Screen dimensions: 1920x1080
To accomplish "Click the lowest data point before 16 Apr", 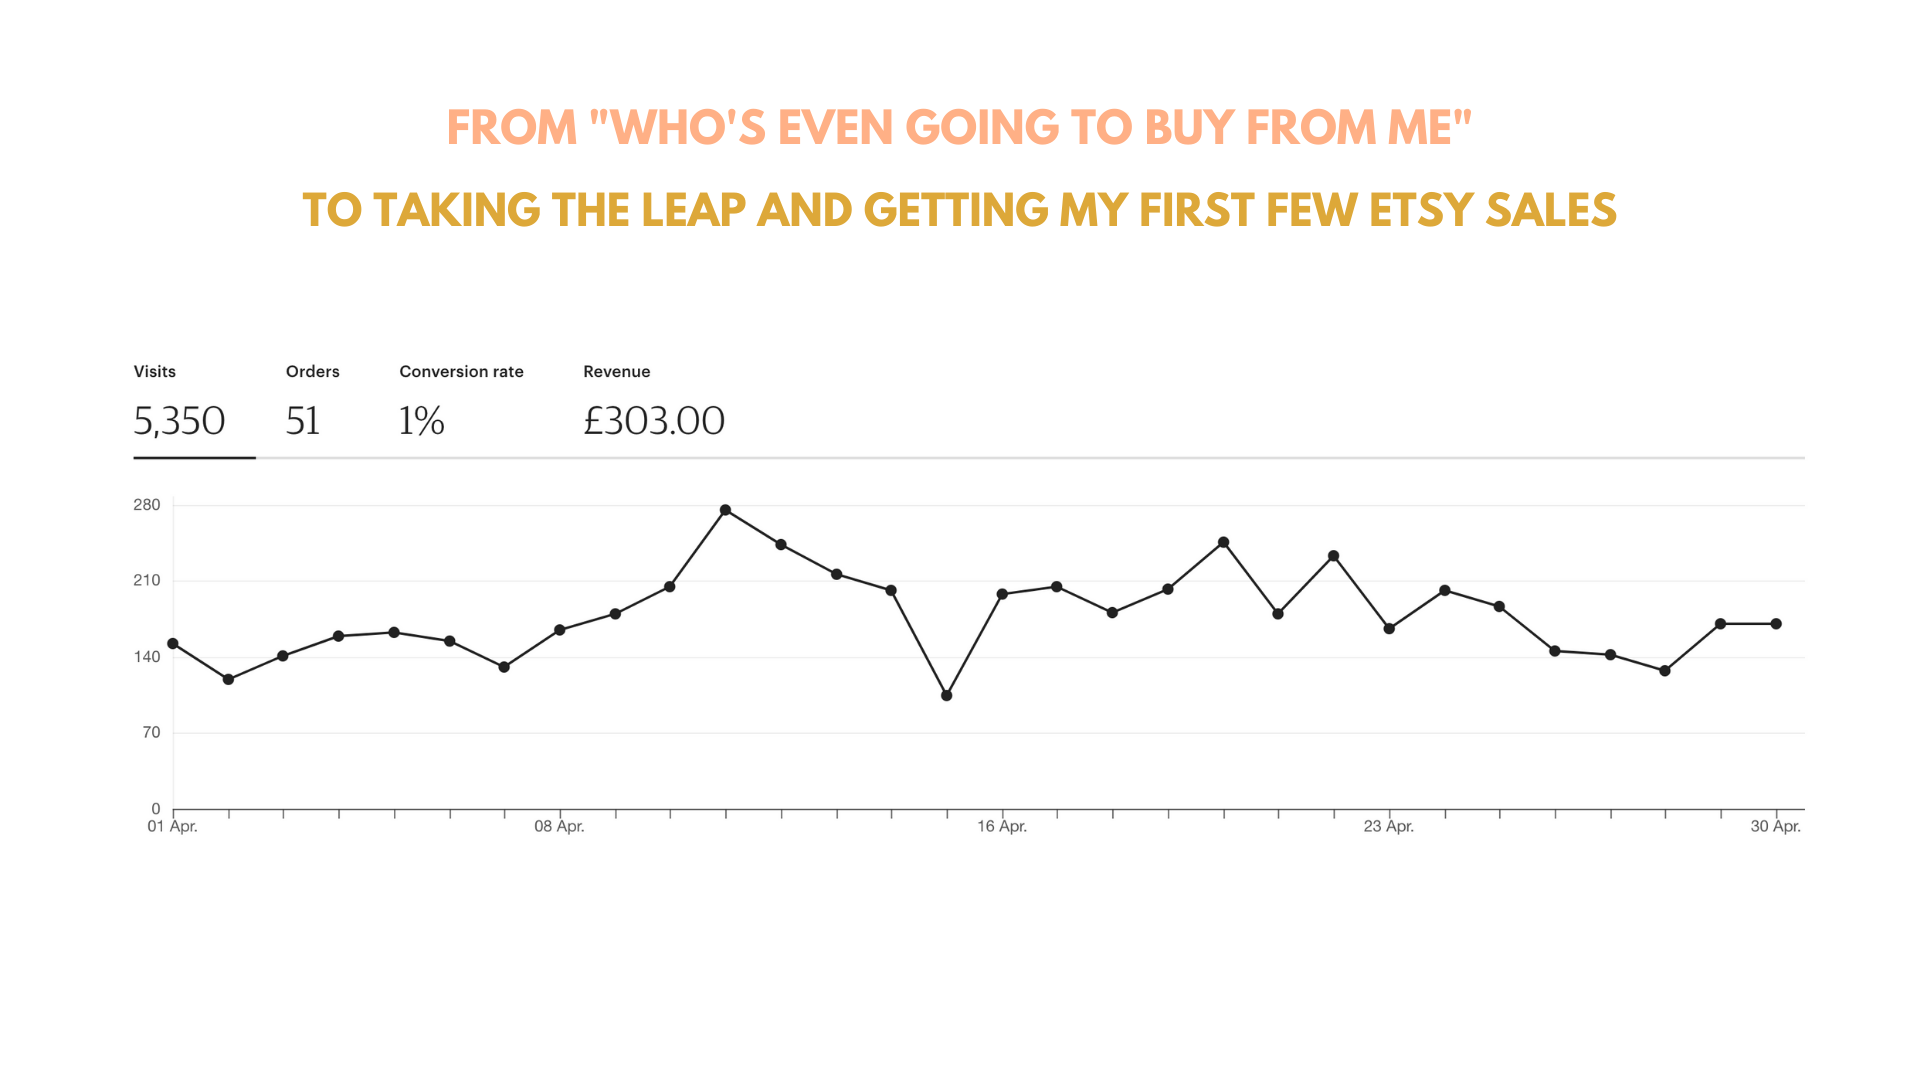I will click(946, 695).
